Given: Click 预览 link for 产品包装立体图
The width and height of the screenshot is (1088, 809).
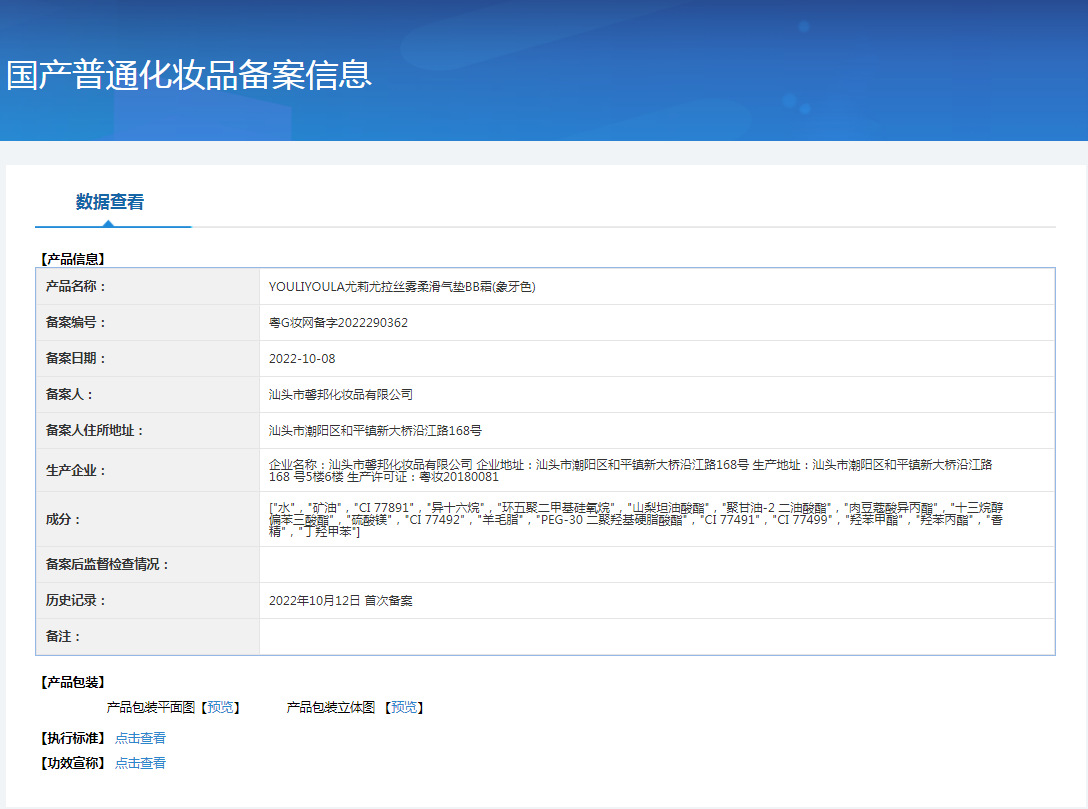Looking at the screenshot, I should (404, 707).
